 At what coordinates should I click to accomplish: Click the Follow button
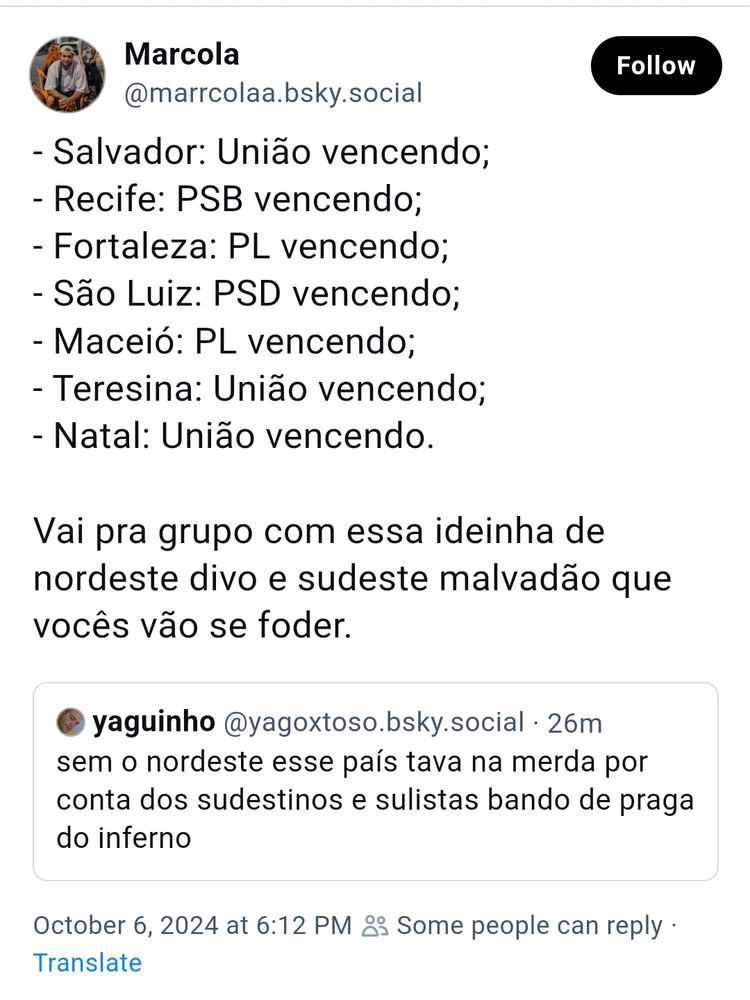656,66
